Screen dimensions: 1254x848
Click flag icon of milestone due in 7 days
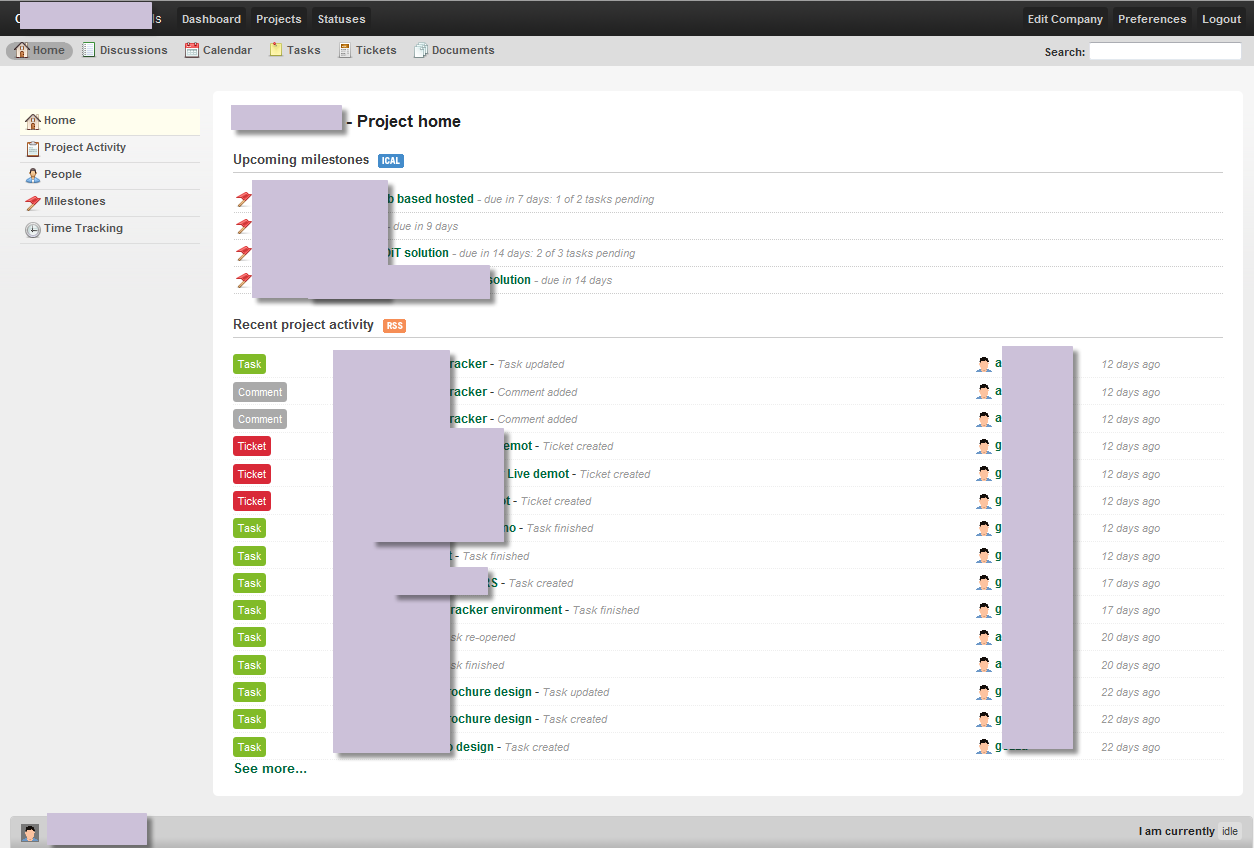[243, 199]
